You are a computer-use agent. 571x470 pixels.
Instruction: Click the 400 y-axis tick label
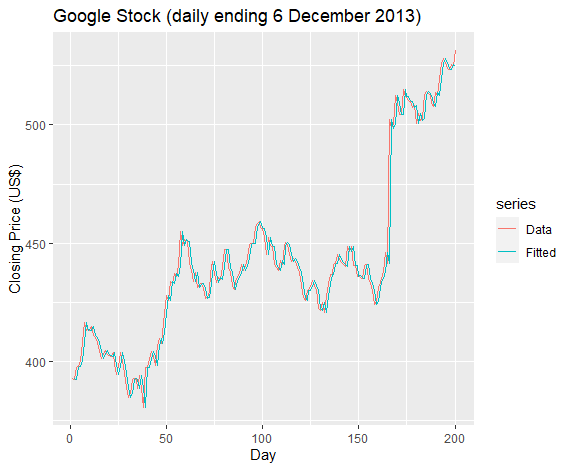pos(34,363)
